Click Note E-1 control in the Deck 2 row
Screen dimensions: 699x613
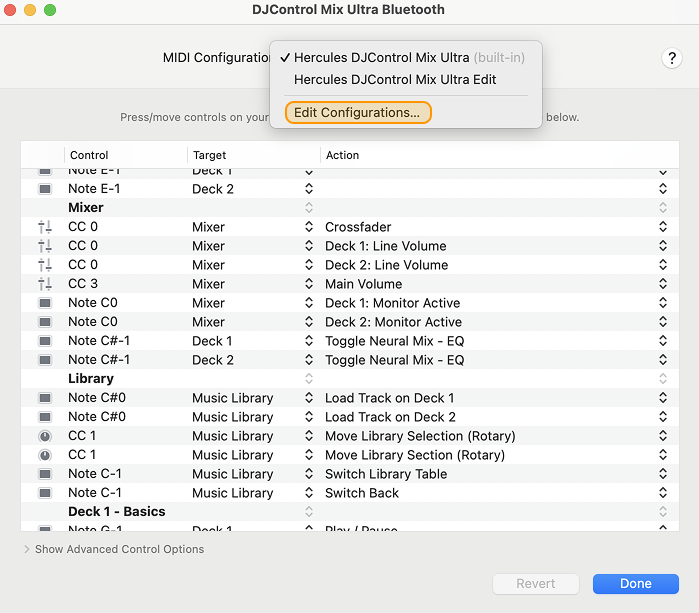point(94,189)
